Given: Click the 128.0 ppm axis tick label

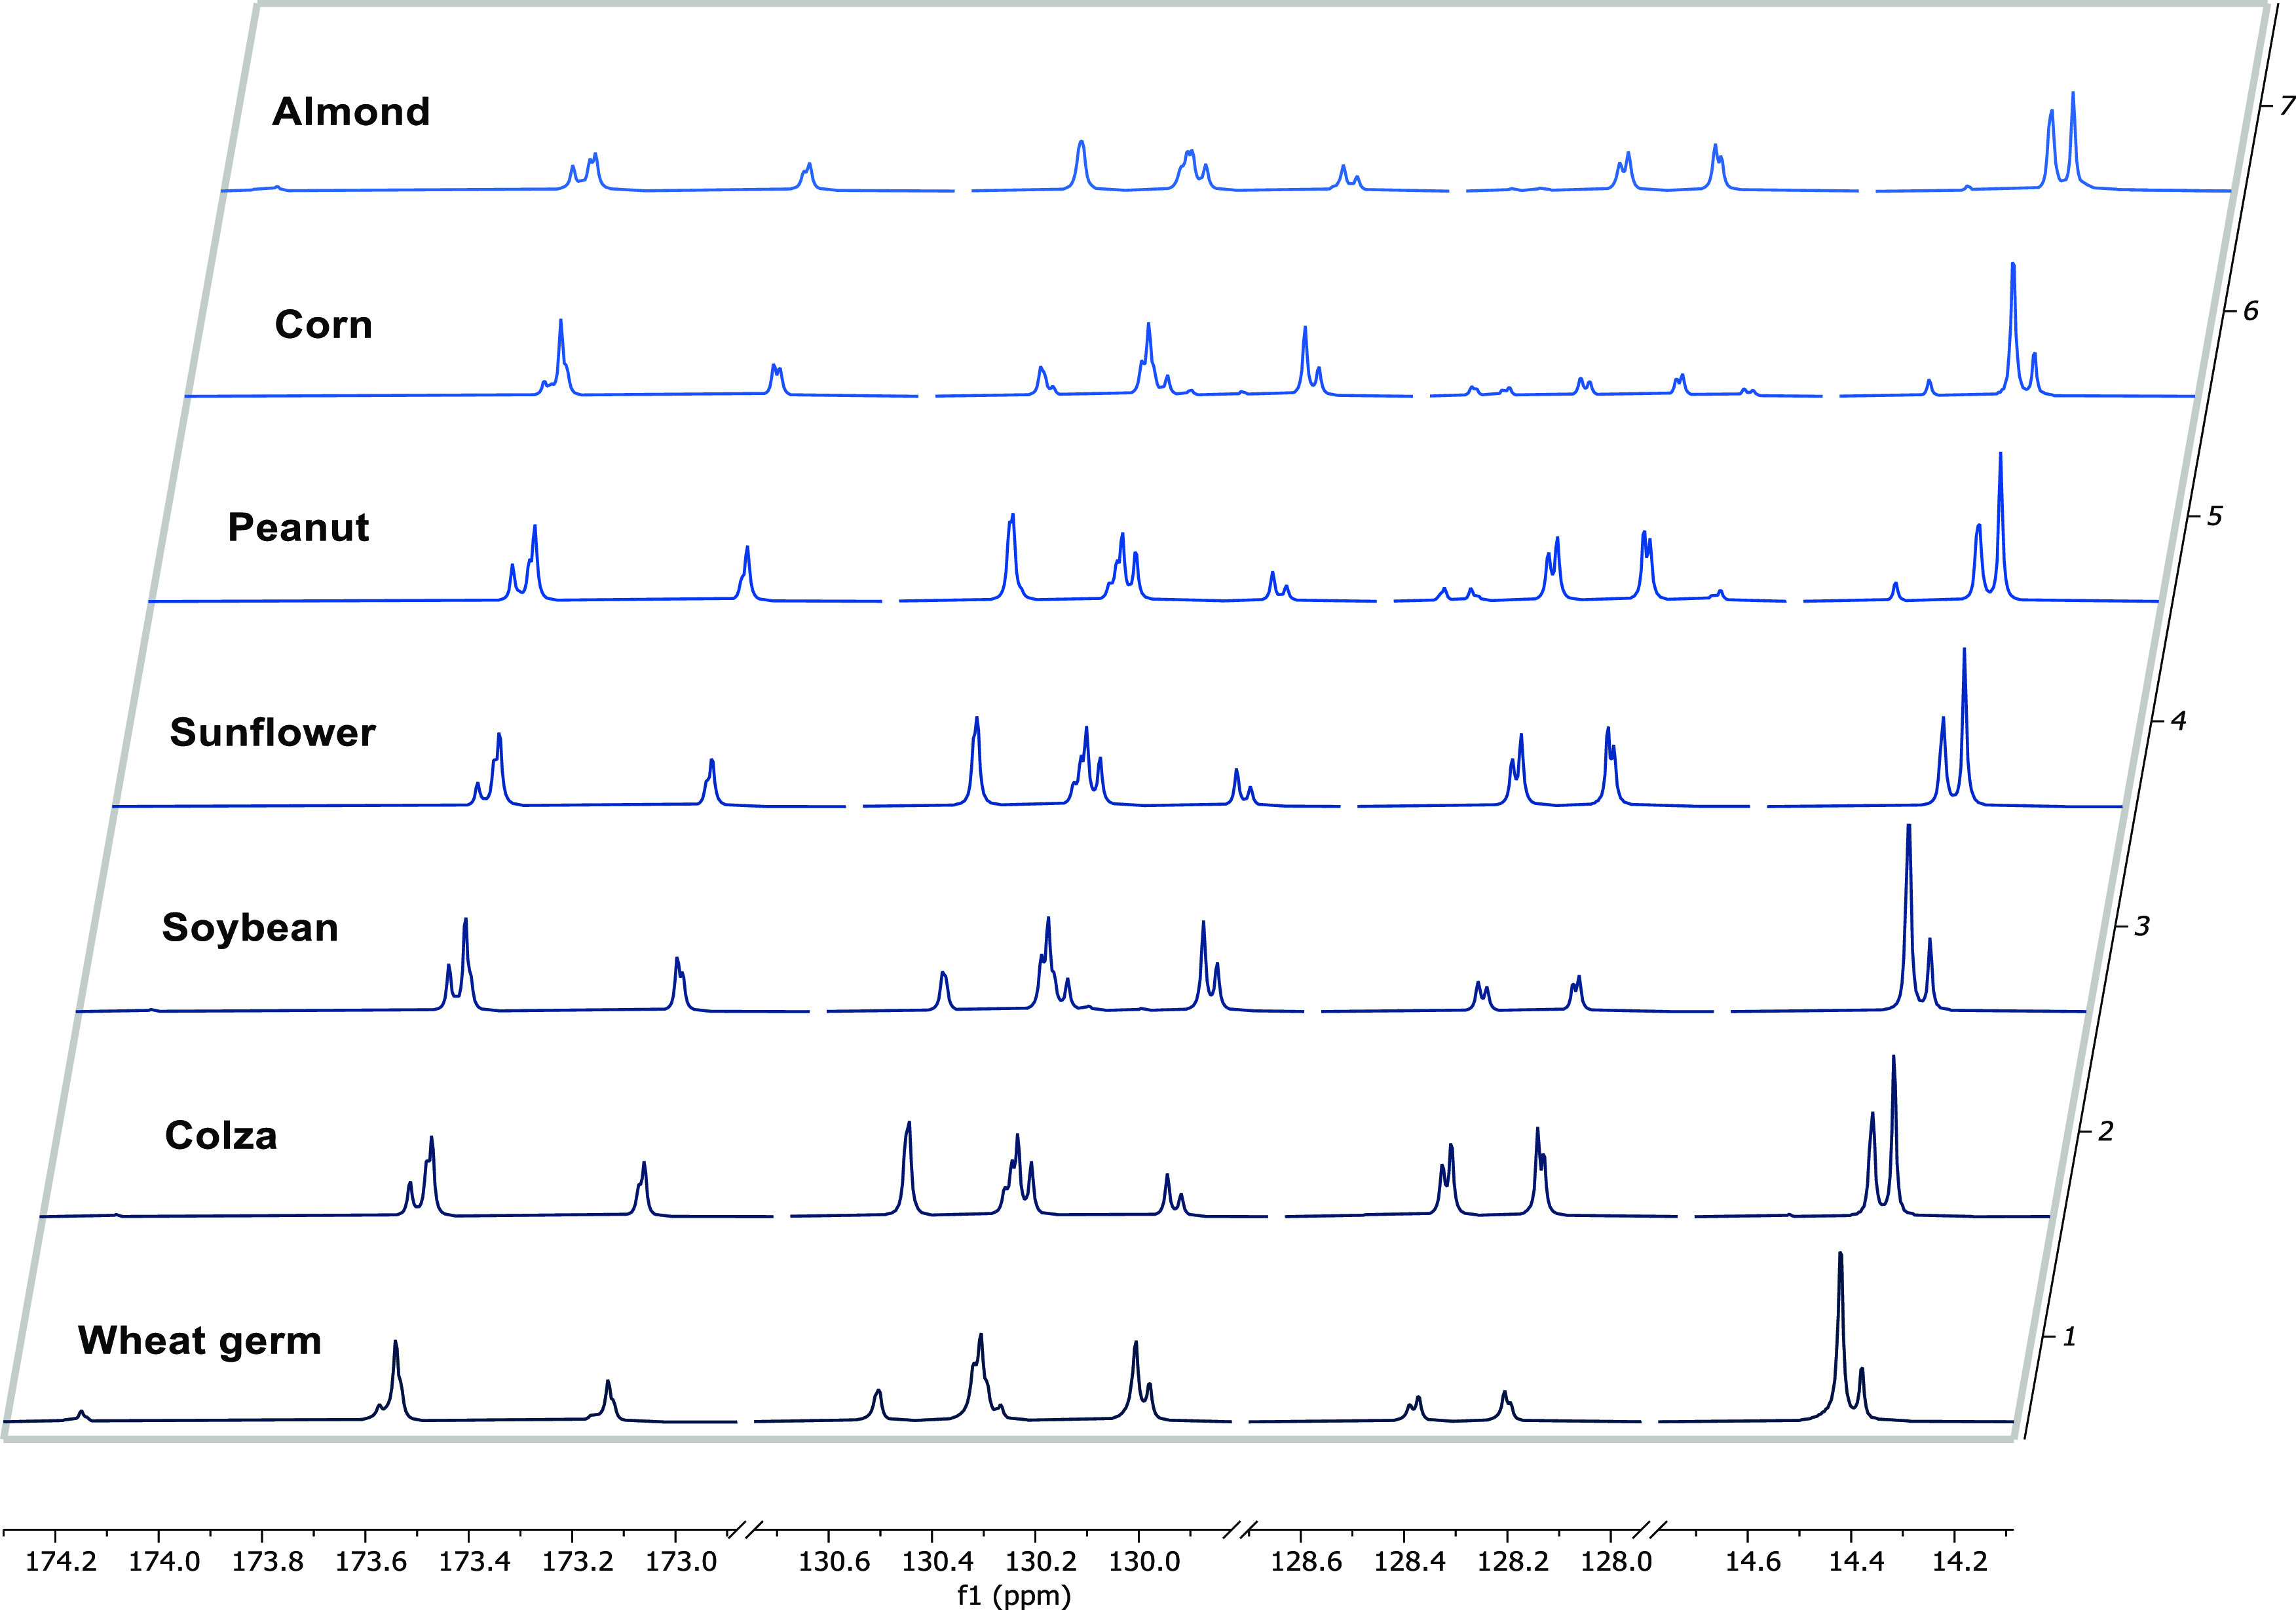Looking at the screenshot, I should coord(1616,1561).
